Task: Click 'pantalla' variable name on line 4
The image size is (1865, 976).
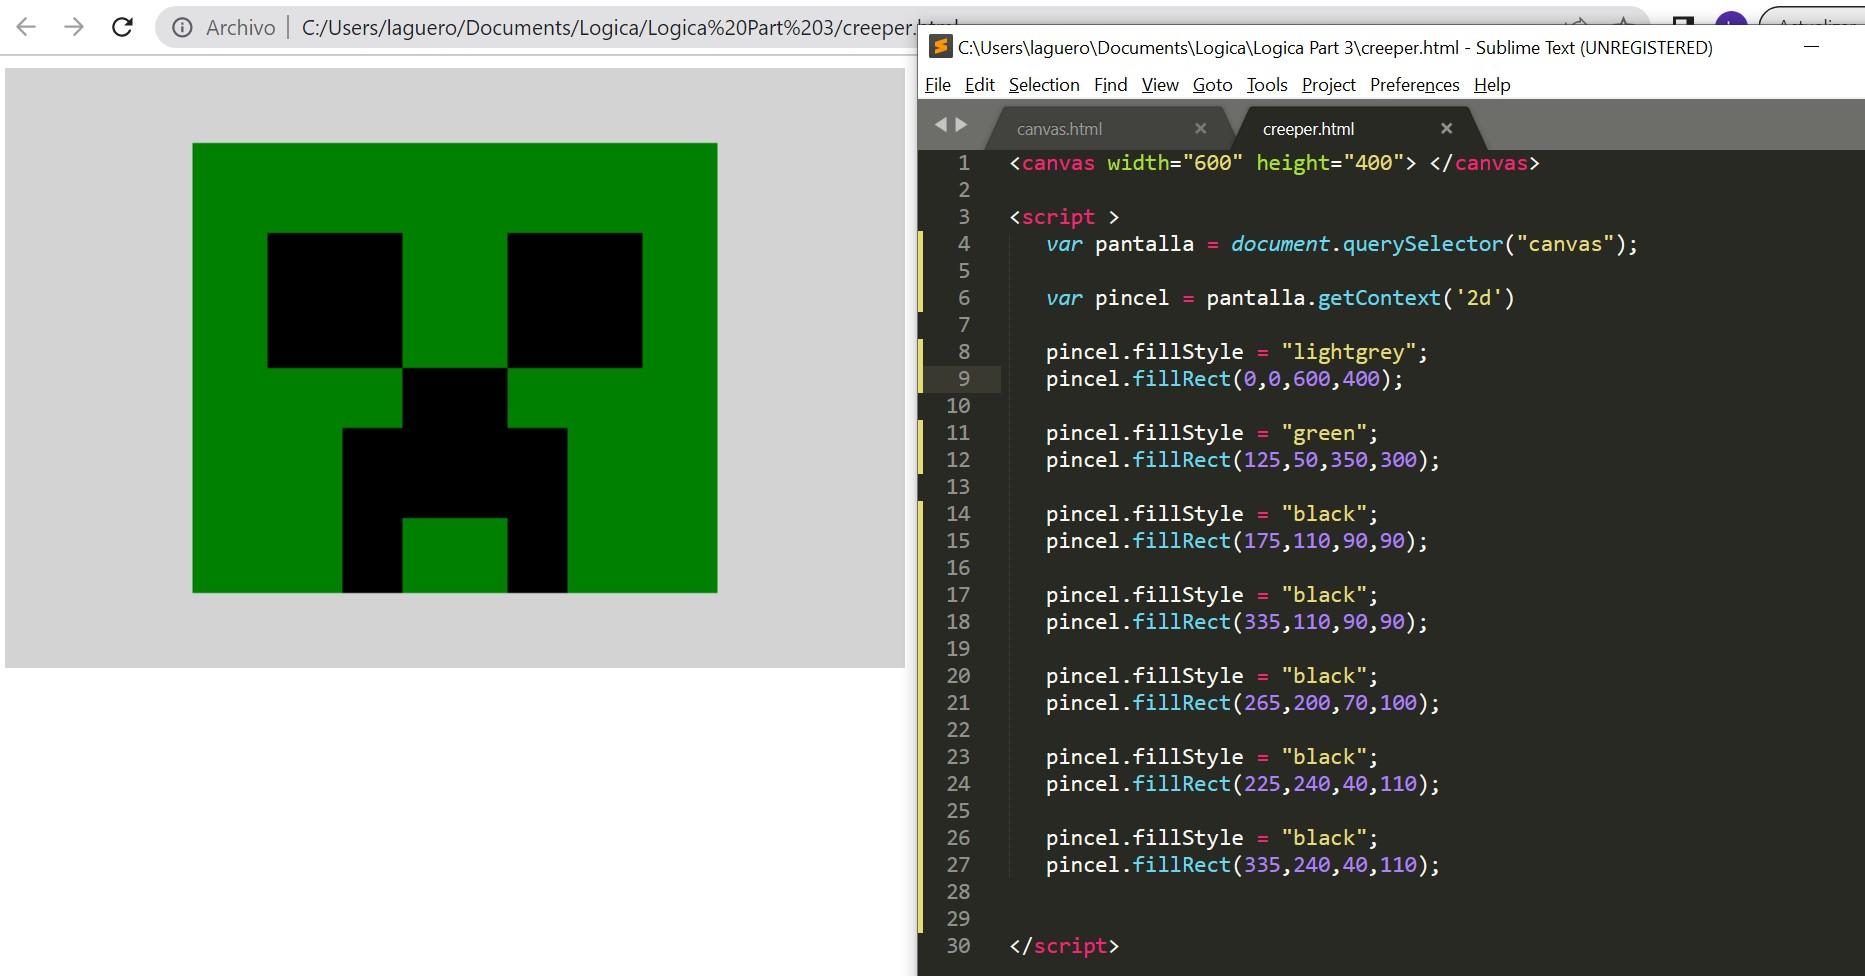Action: 1144,244
